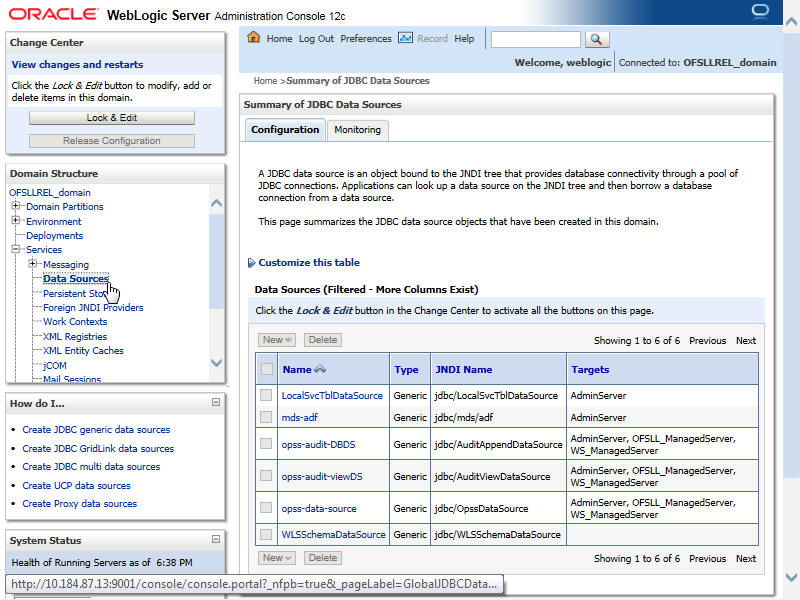Click Create JDBC GridLink data sources link
This screenshot has width=800, height=600.
point(98,448)
